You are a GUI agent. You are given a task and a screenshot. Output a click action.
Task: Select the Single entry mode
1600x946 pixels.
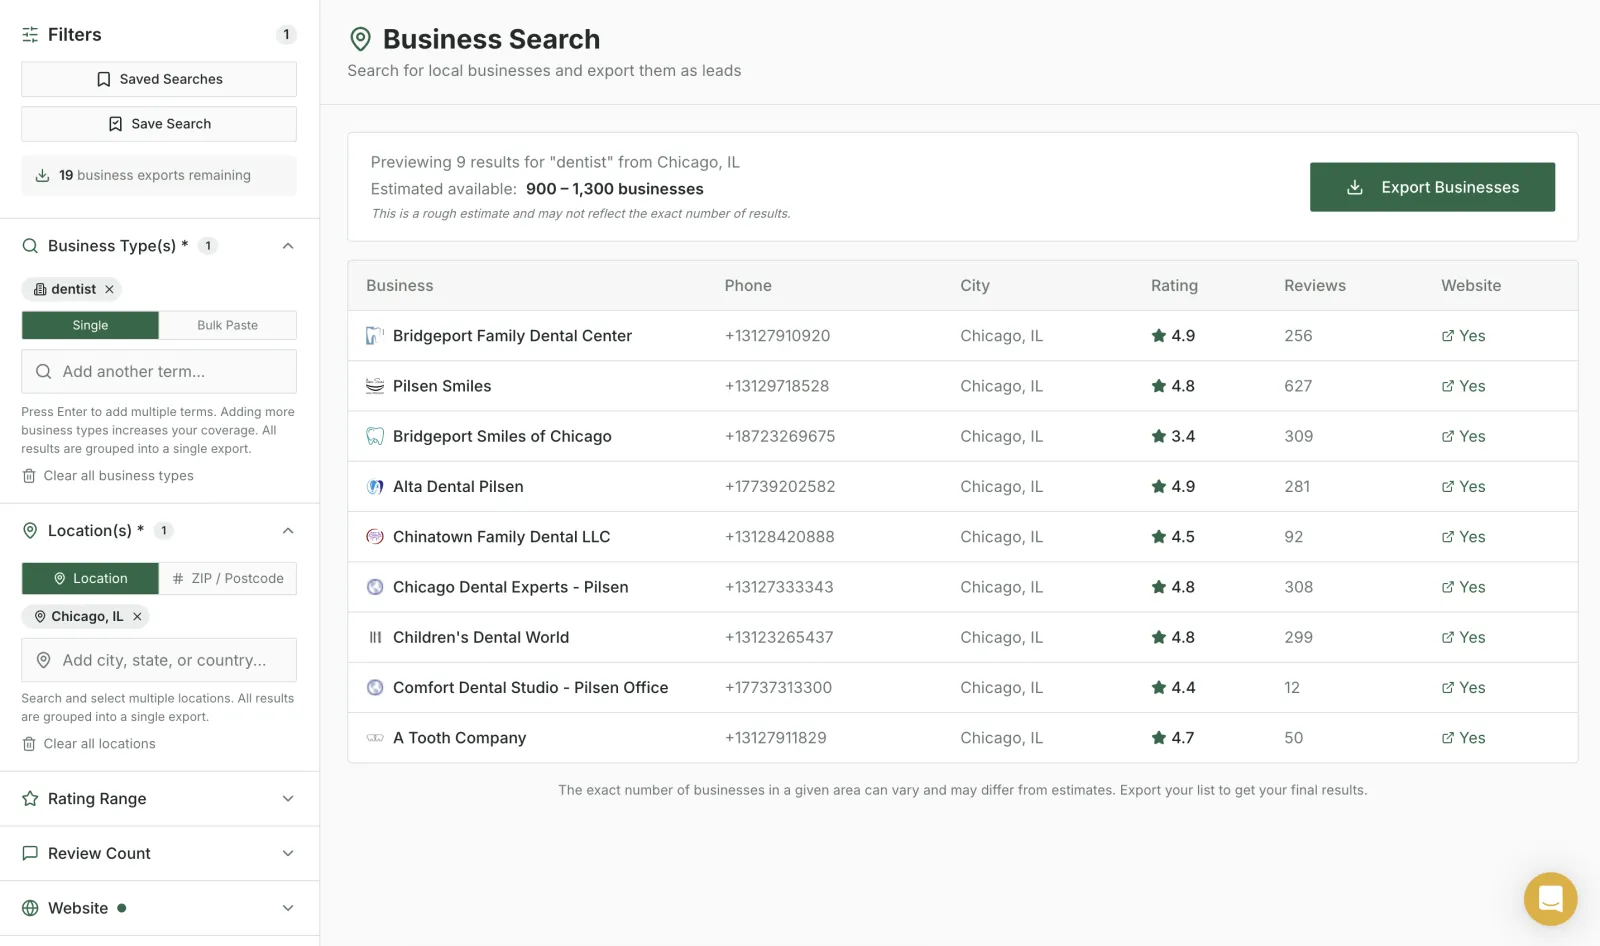(90, 325)
